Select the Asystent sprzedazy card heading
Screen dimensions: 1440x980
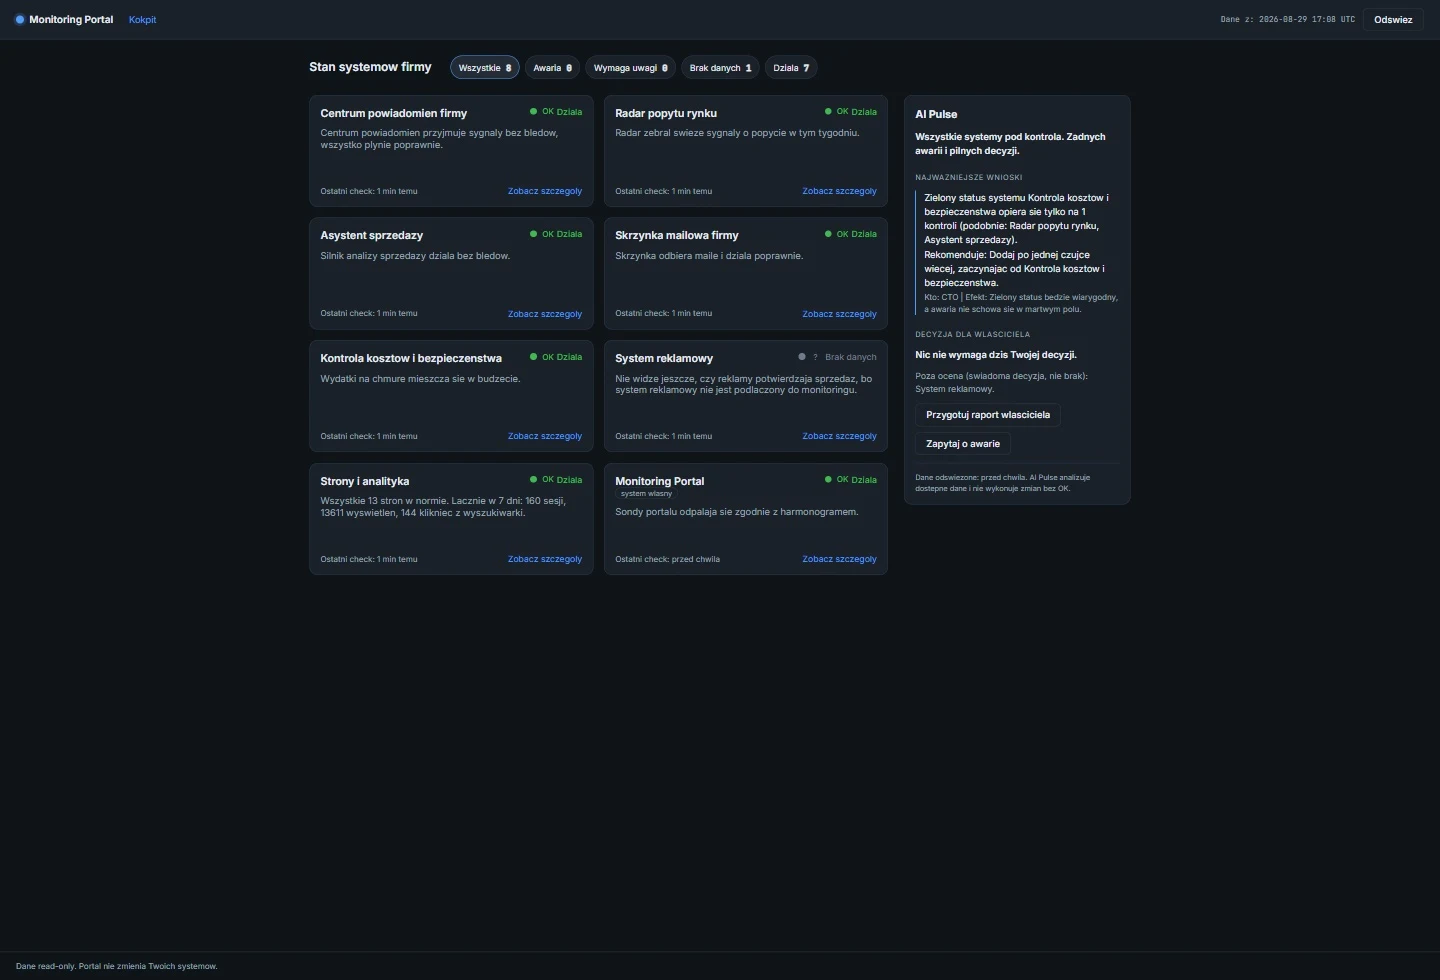click(372, 235)
